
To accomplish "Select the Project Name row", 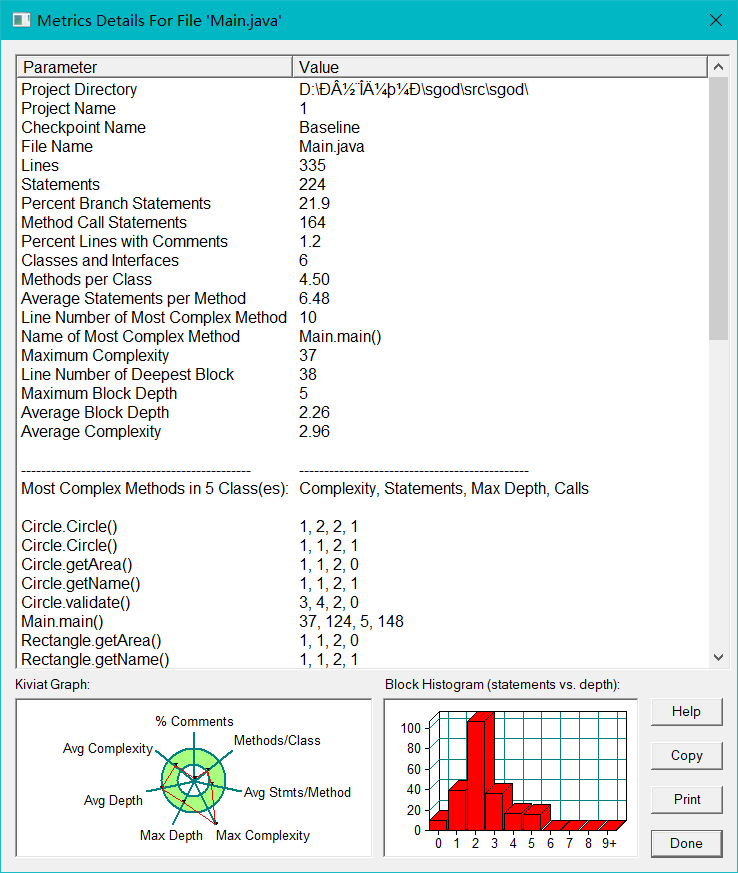I will [x=362, y=108].
